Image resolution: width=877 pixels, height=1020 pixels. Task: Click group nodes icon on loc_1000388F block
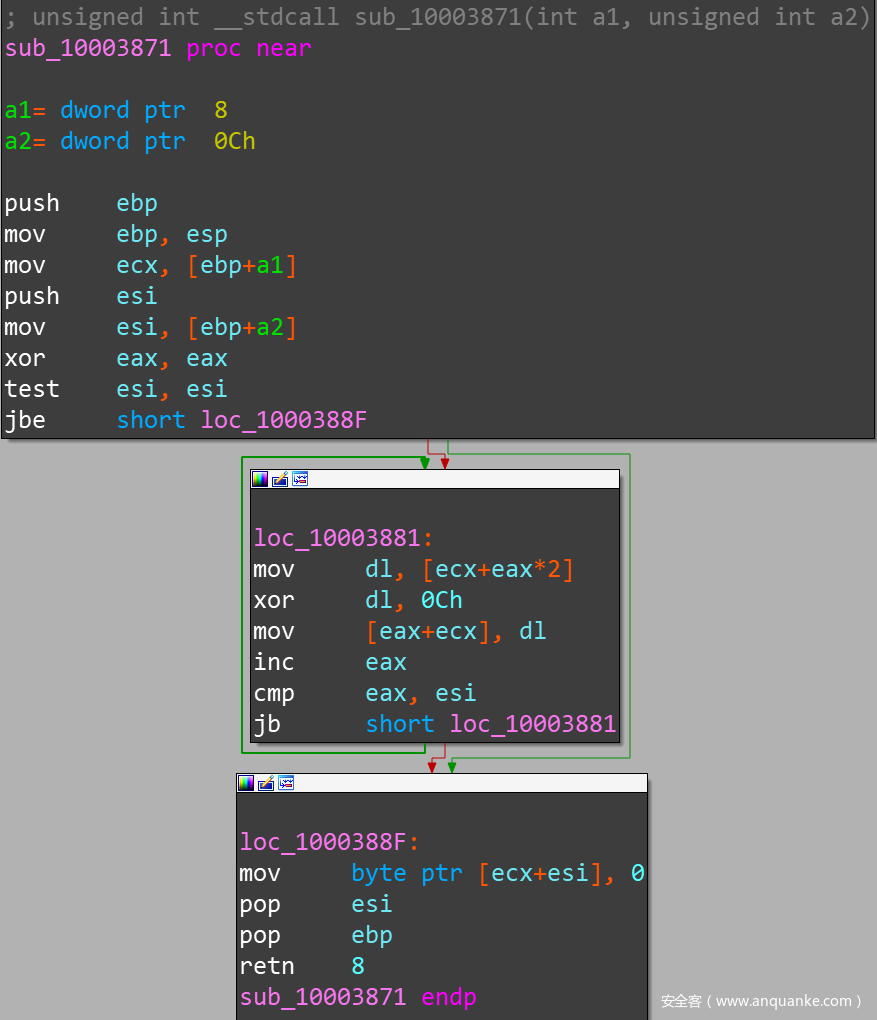tap(285, 783)
